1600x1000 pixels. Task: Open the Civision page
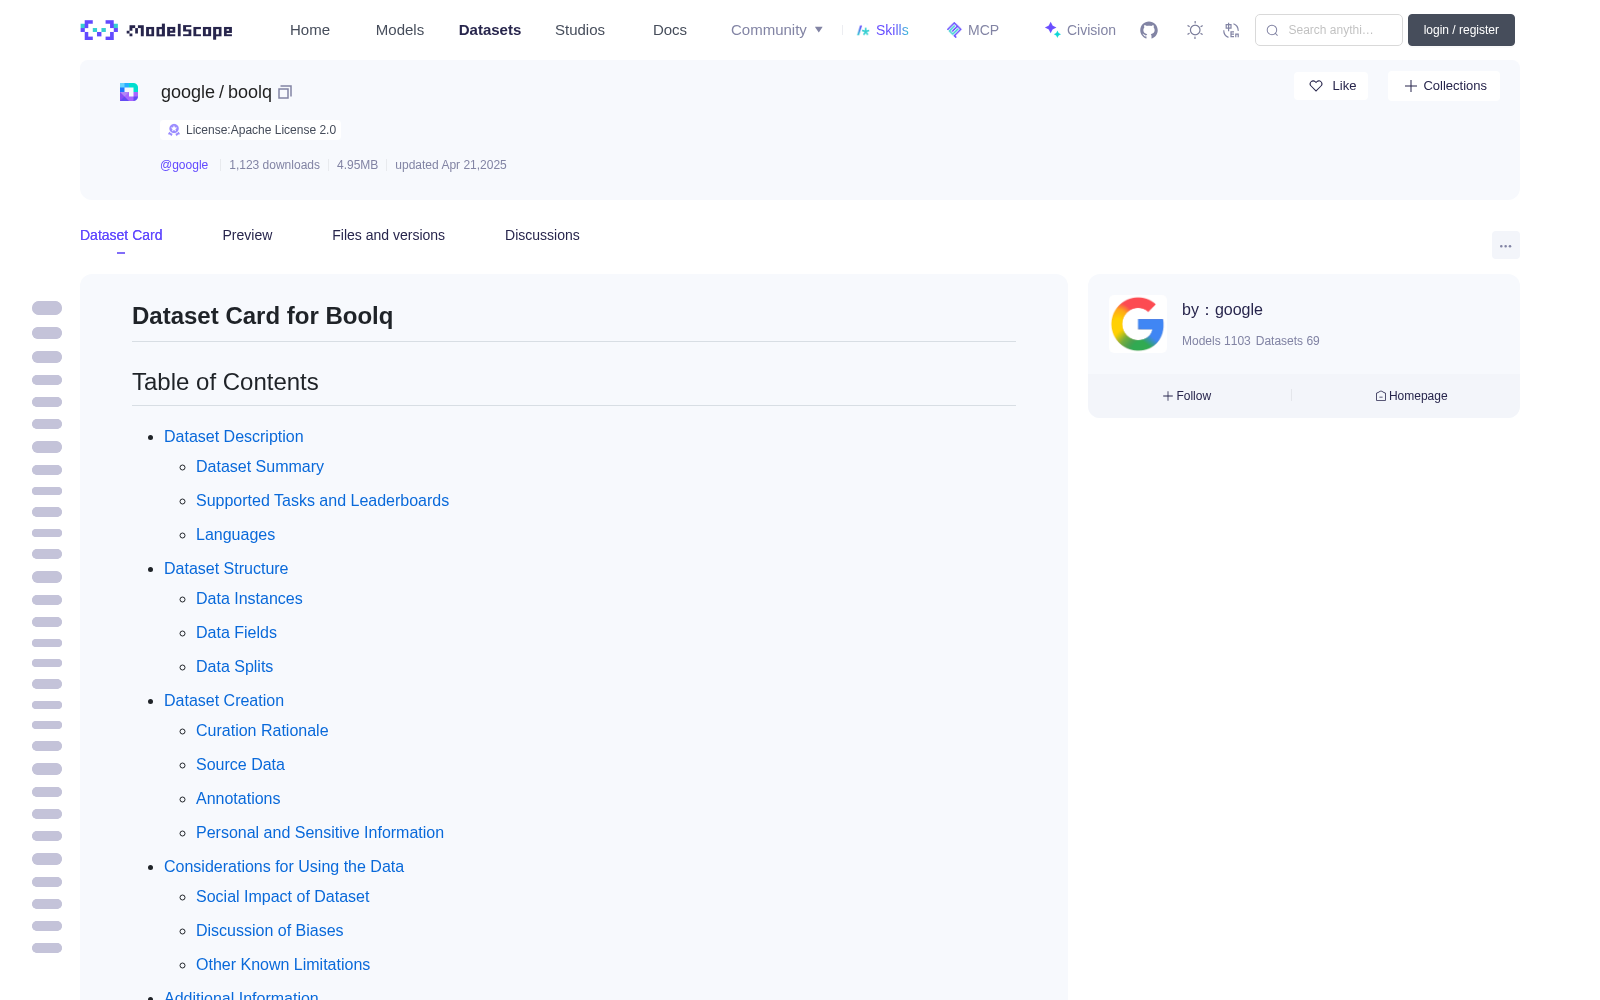(x=1080, y=30)
